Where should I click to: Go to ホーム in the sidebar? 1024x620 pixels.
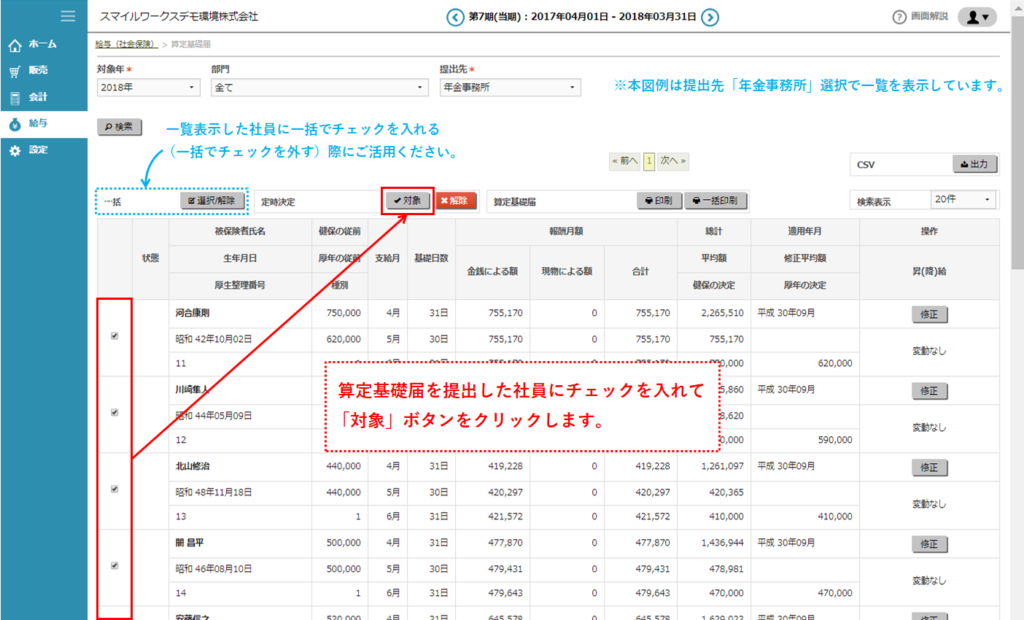44,44
